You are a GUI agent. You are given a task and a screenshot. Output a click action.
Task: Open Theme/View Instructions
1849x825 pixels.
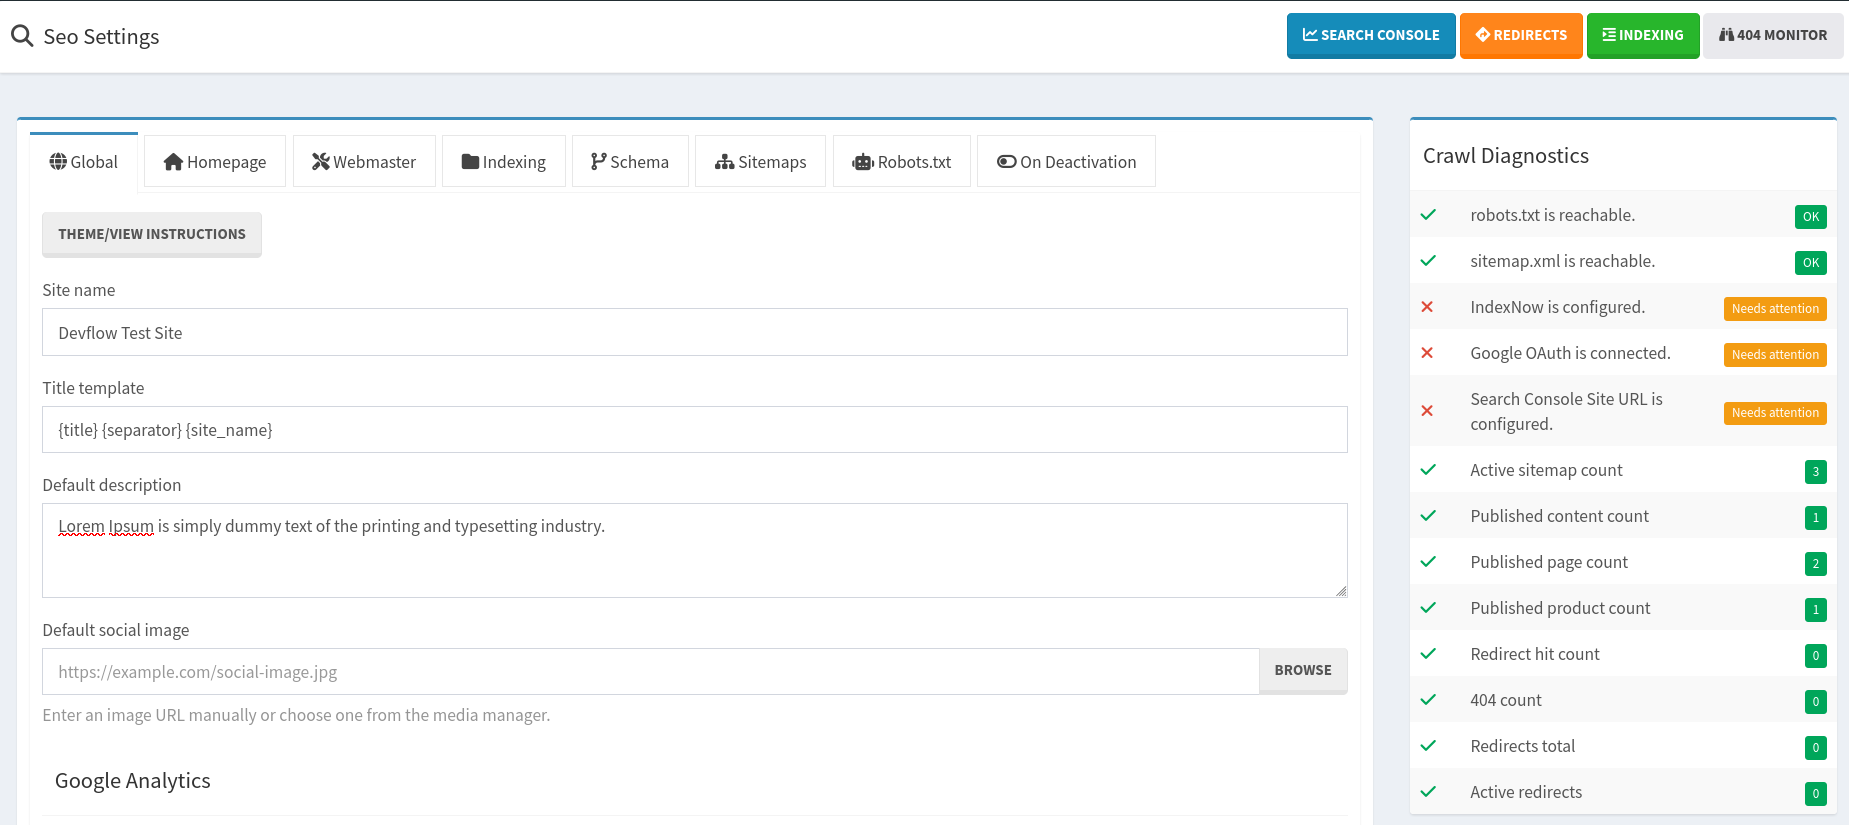tap(152, 234)
